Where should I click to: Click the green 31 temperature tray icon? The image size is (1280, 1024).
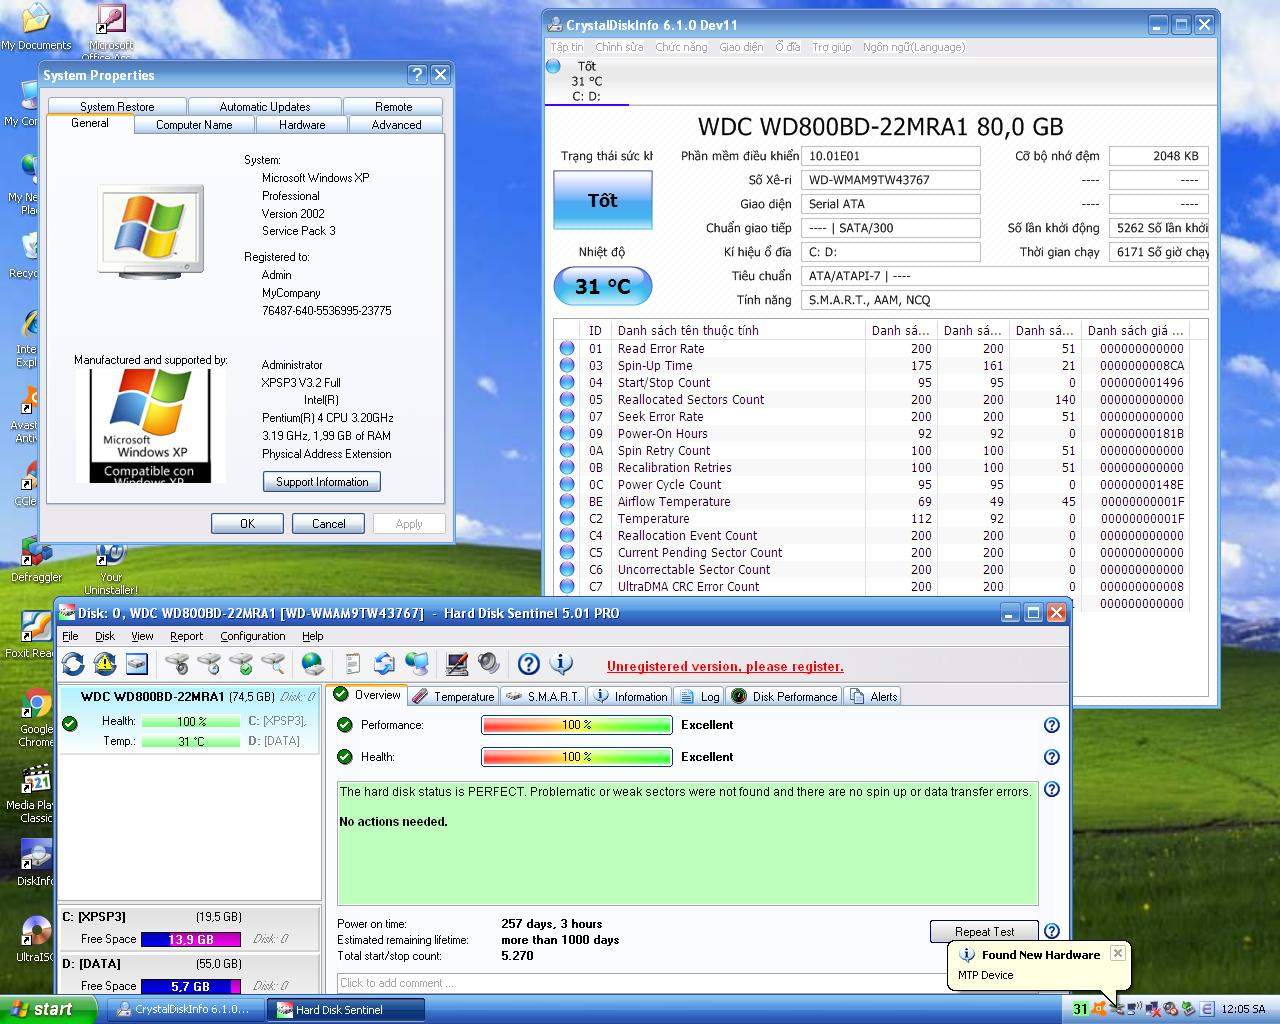click(x=1079, y=1009)
